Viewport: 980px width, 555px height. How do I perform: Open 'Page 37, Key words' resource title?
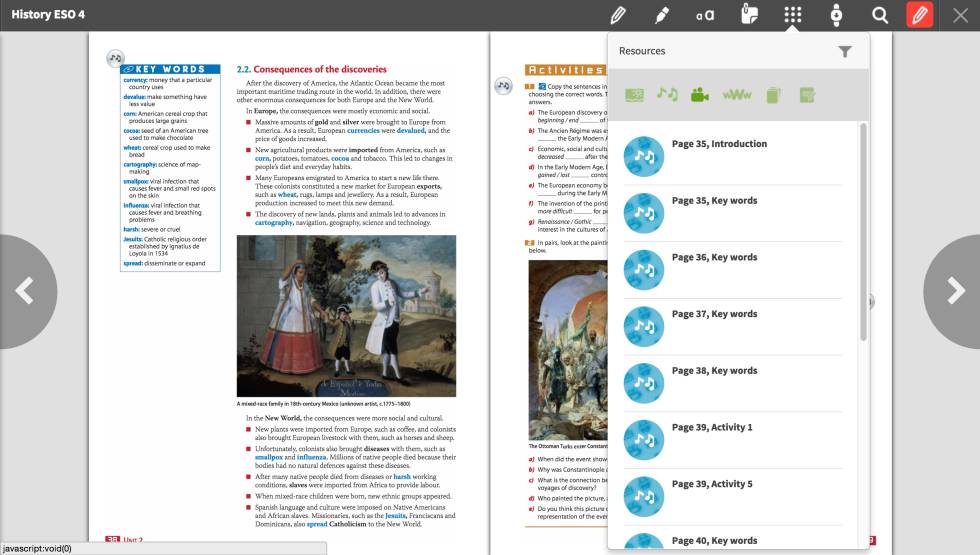point(714,314)
